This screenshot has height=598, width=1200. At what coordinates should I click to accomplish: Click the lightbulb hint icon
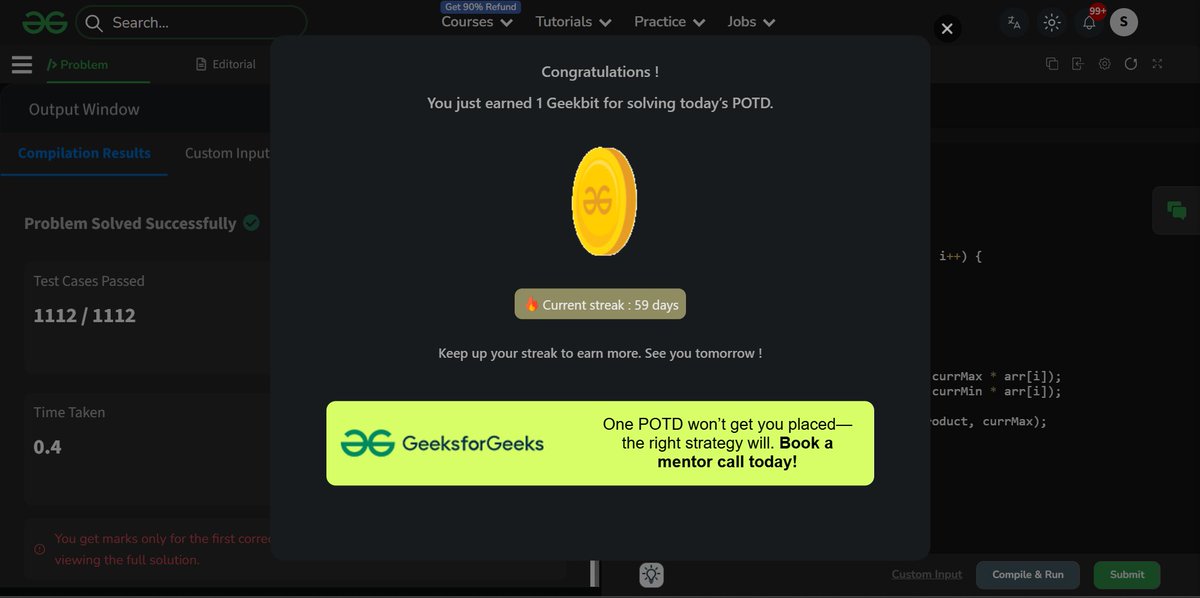(651, 574)
